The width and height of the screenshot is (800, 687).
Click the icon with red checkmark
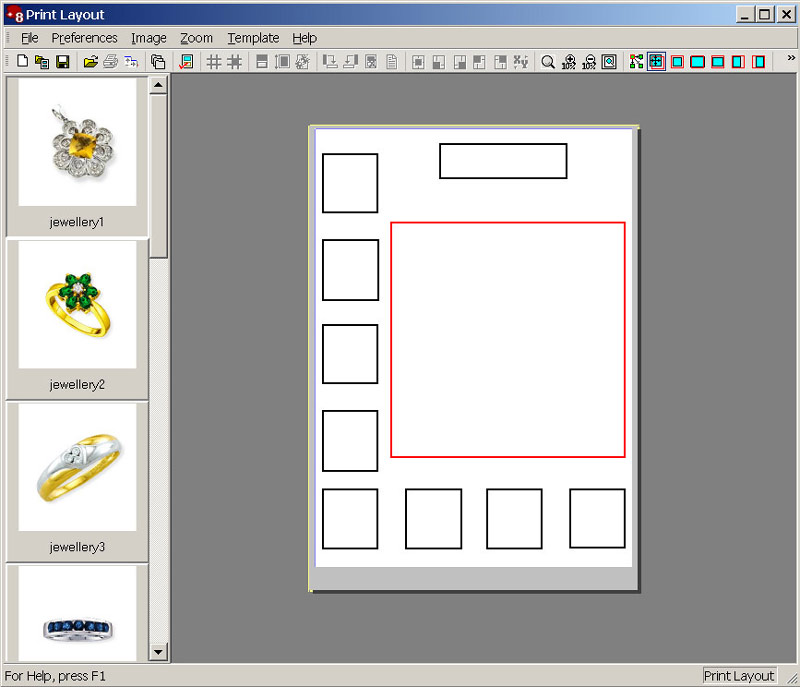coord(186,62)
